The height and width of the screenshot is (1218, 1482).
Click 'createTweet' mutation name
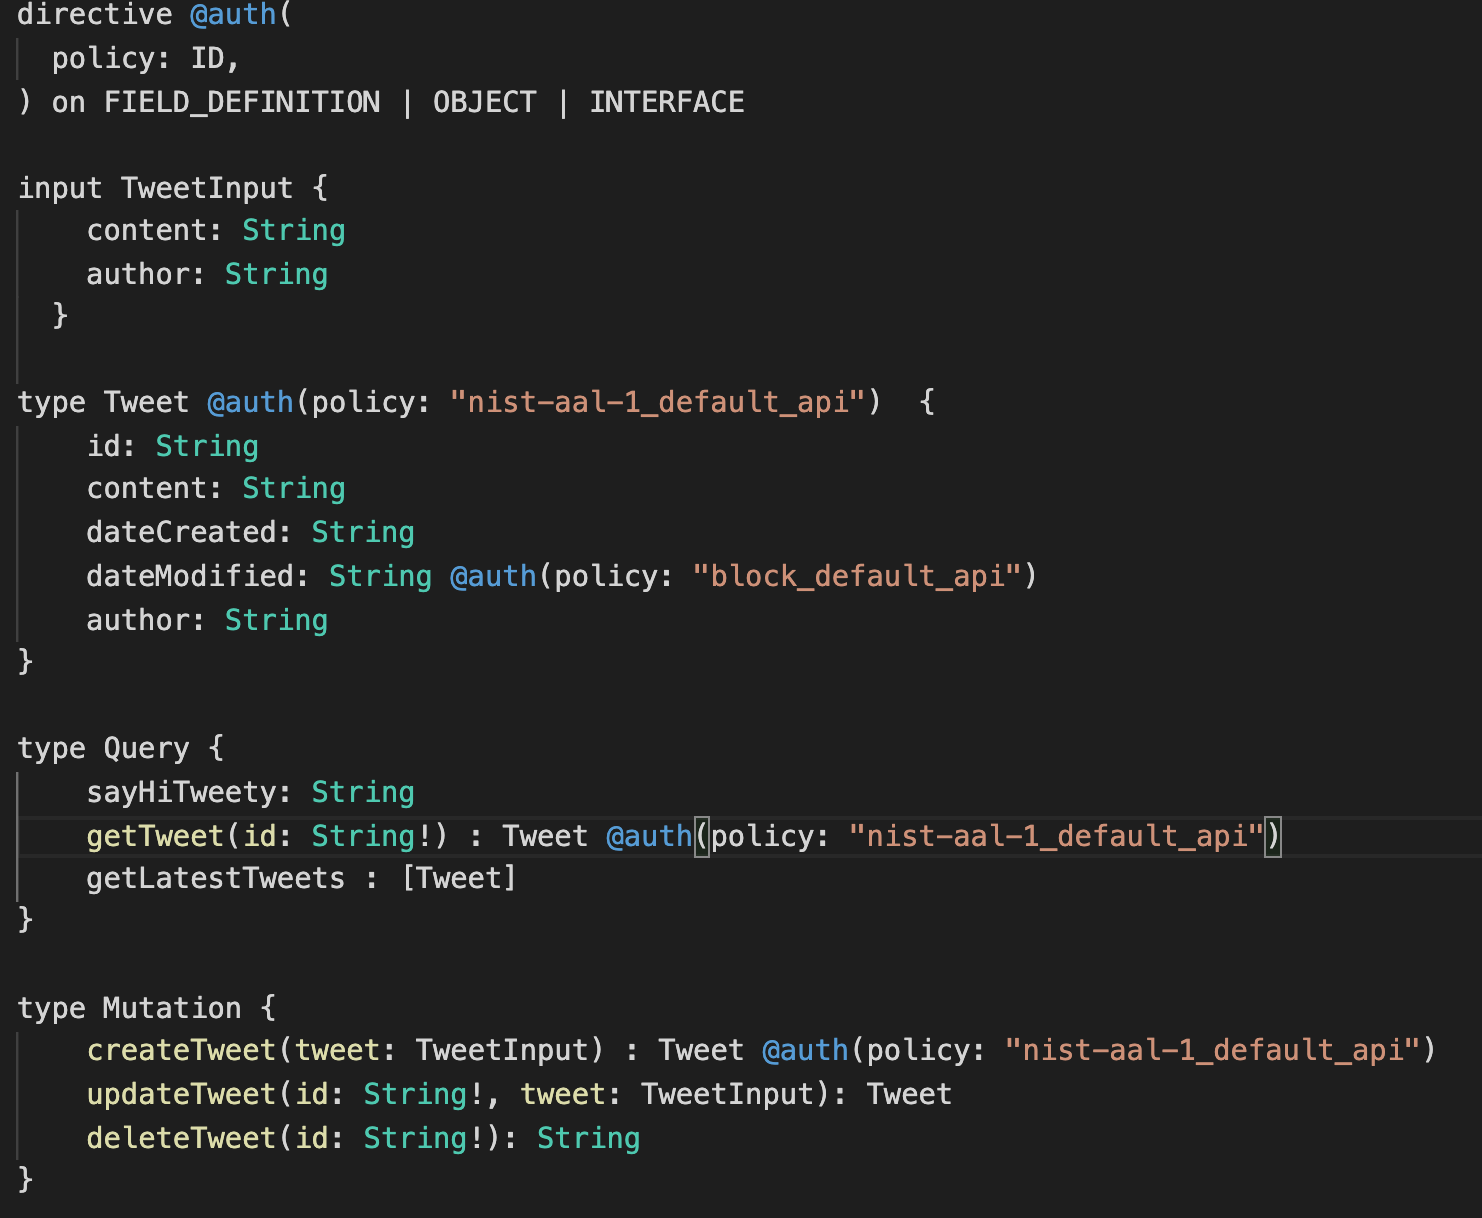182,1050
